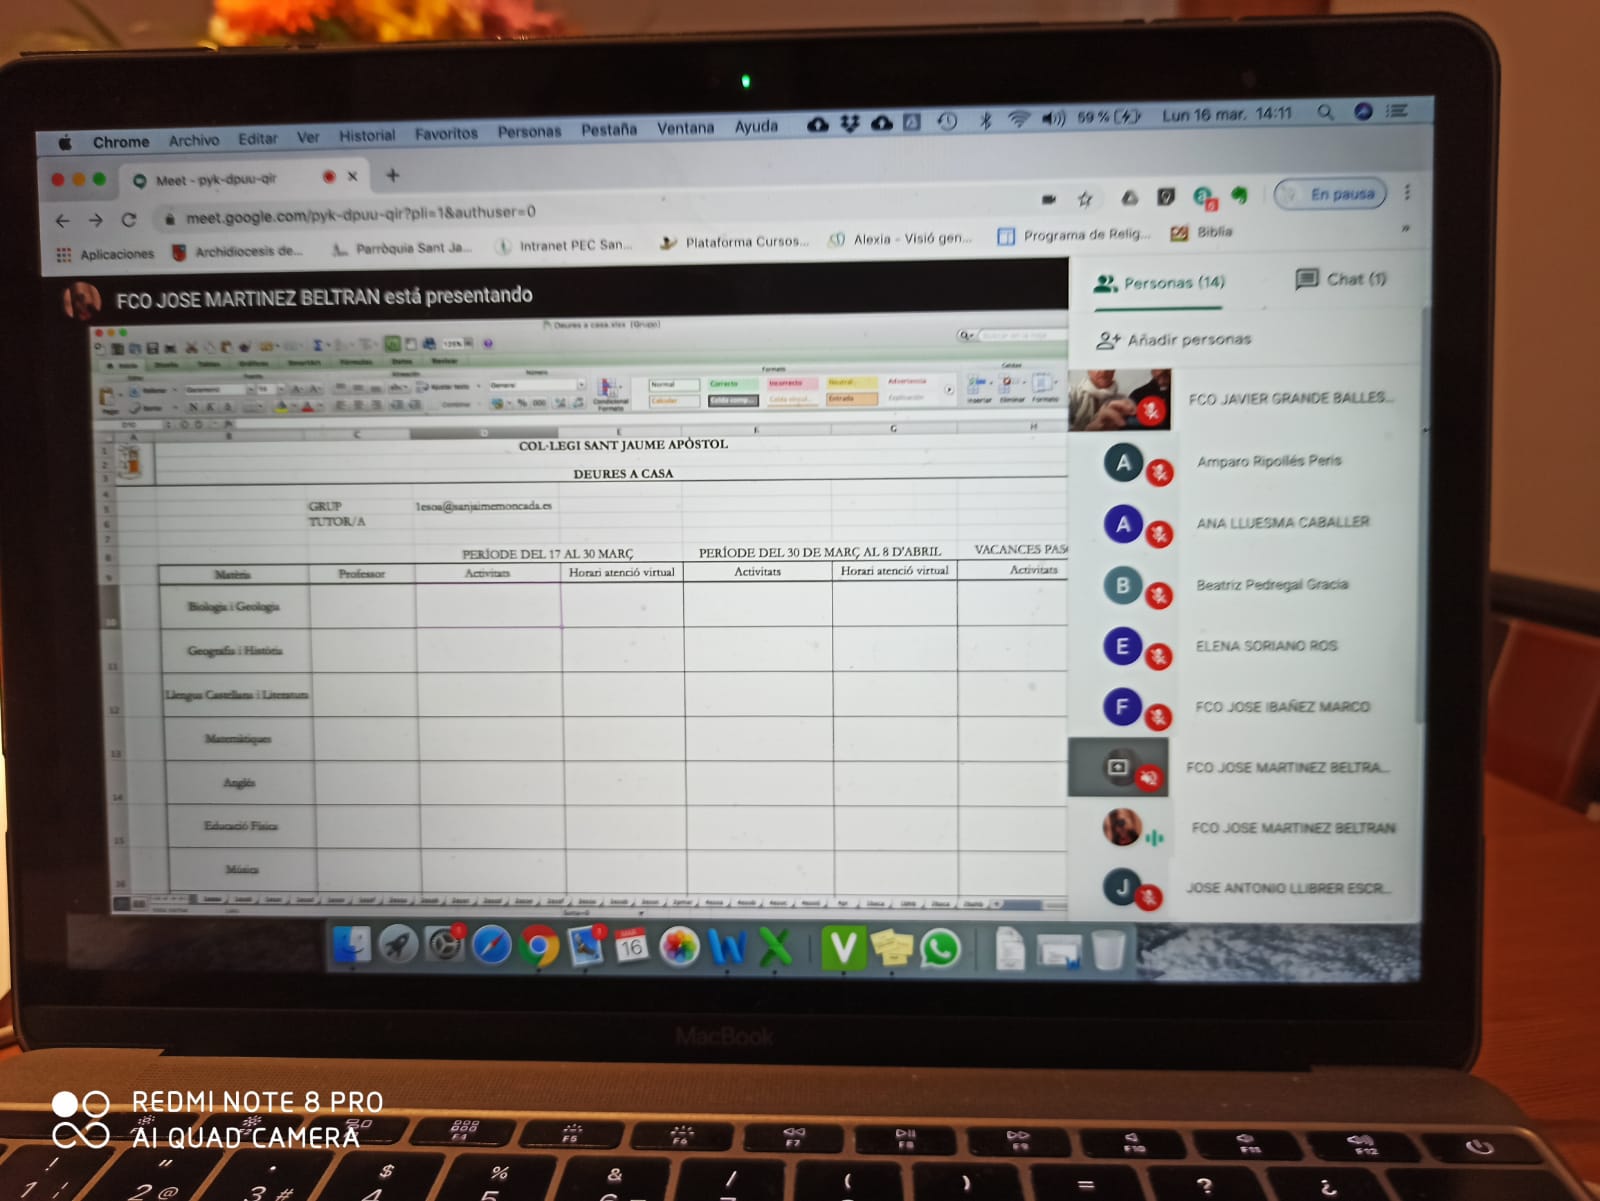The width and height of the screenshot is (1600, 1201).
Task: Click the Añadir personas icon
Action: [x=1107, y=340]
